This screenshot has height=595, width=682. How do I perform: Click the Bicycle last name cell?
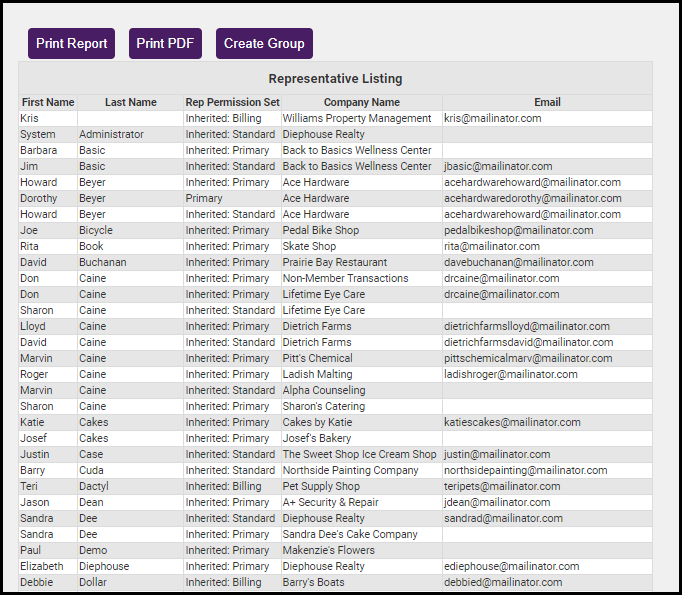click(x=130, y=230)
